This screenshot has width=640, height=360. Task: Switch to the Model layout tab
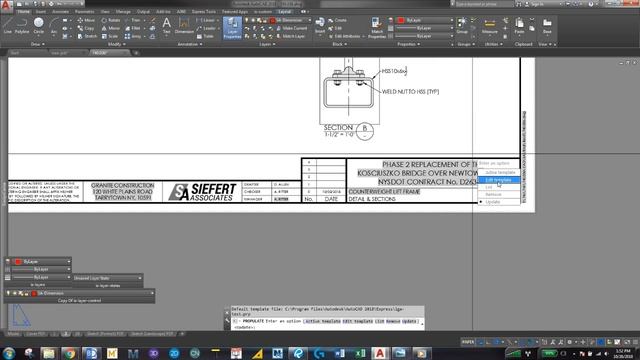(13, 334)
